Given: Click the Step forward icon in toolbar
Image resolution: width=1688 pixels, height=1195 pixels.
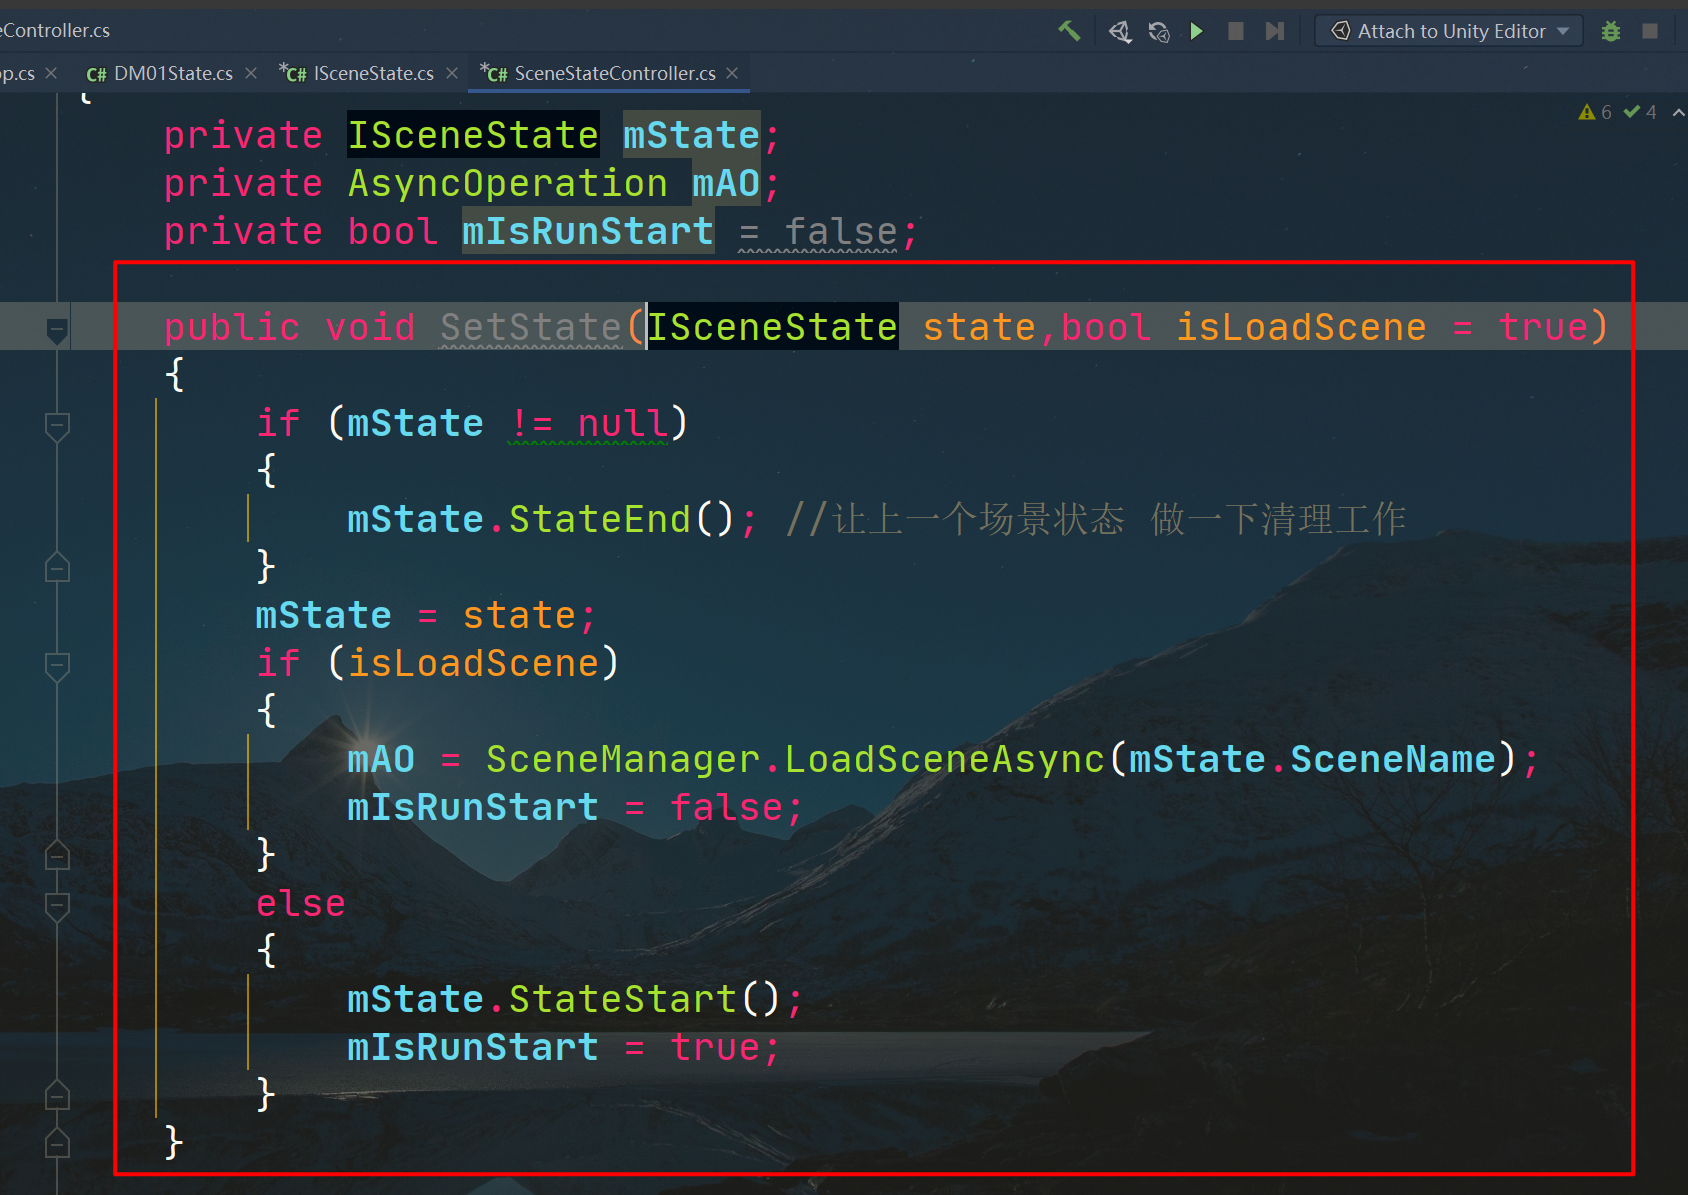Looking at the screenshot, I should [1274, 31].
